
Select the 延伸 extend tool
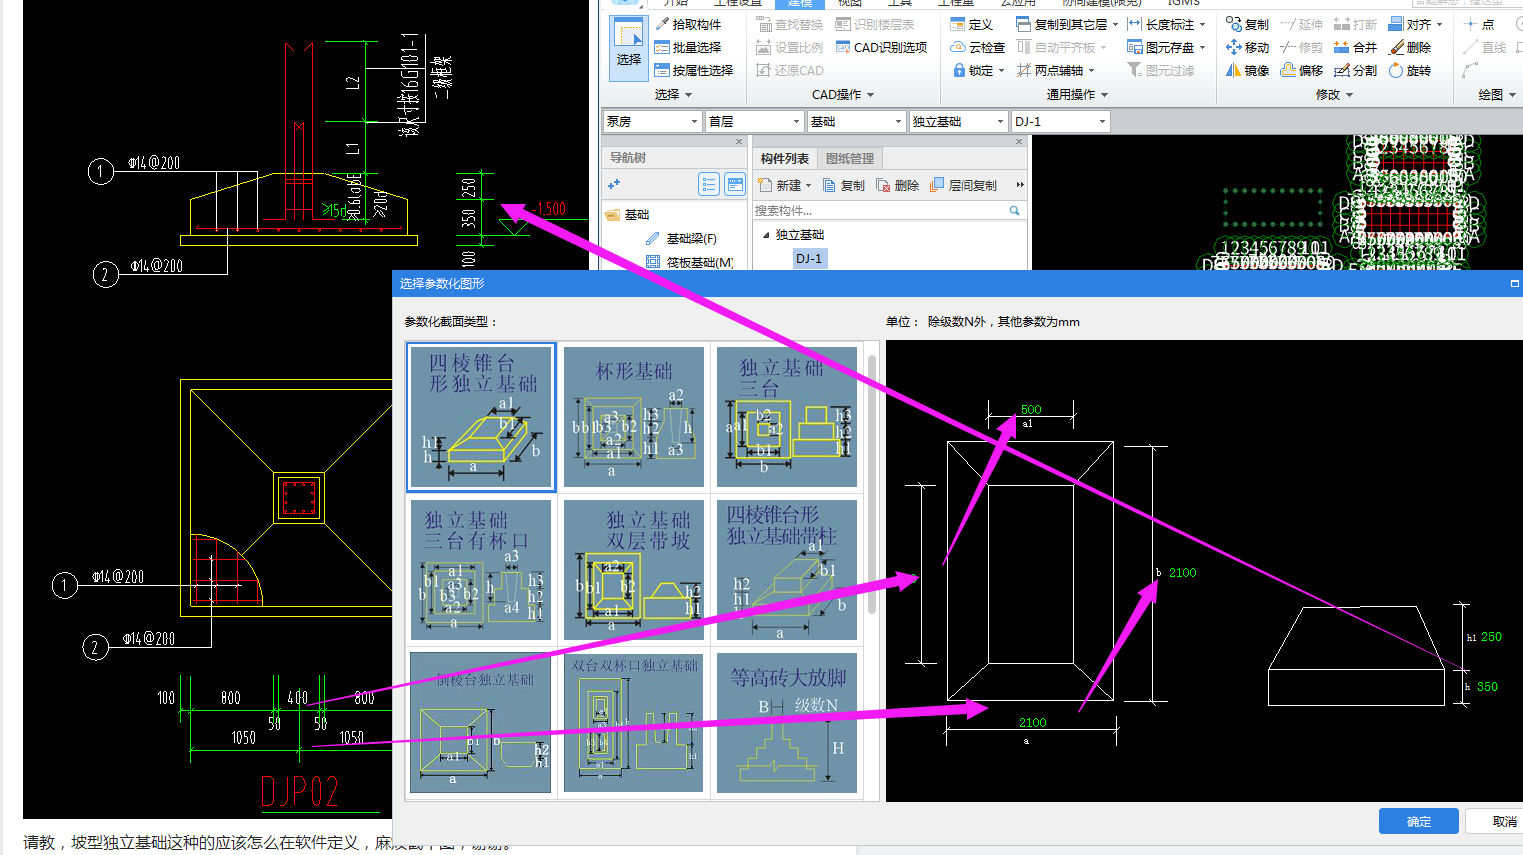pos(1301,24)
